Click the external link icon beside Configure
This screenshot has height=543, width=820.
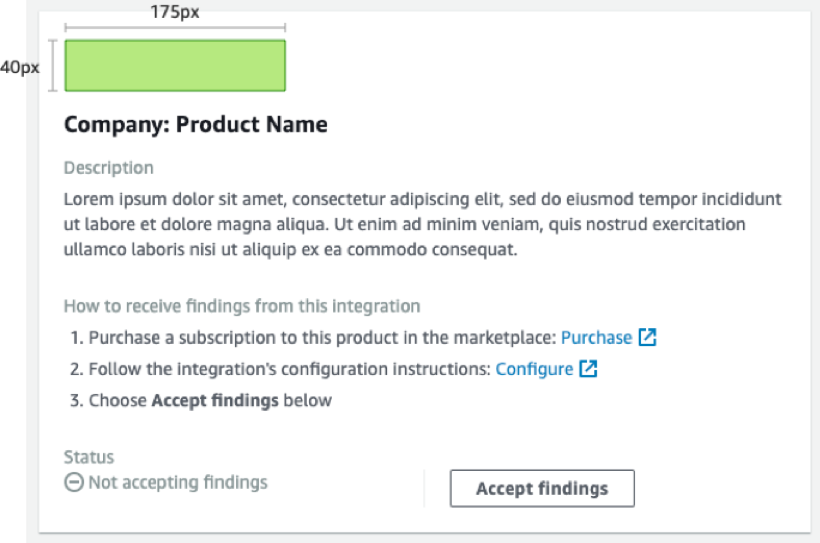(x=589, y=369)
